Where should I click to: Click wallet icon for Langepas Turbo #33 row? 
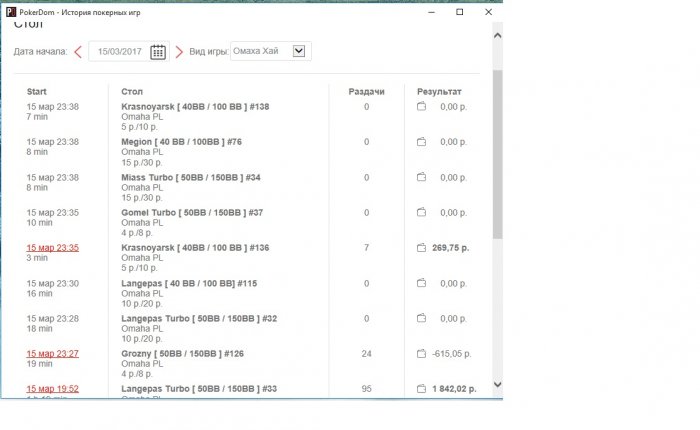(421, 389)
